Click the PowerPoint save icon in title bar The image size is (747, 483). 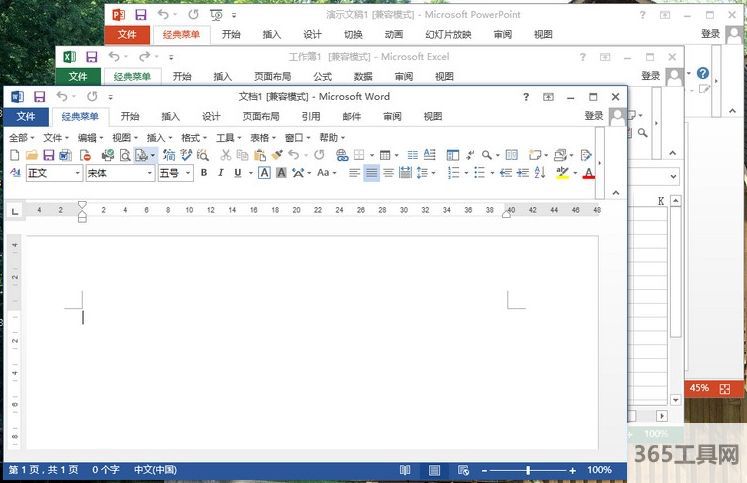pos(141,15)
